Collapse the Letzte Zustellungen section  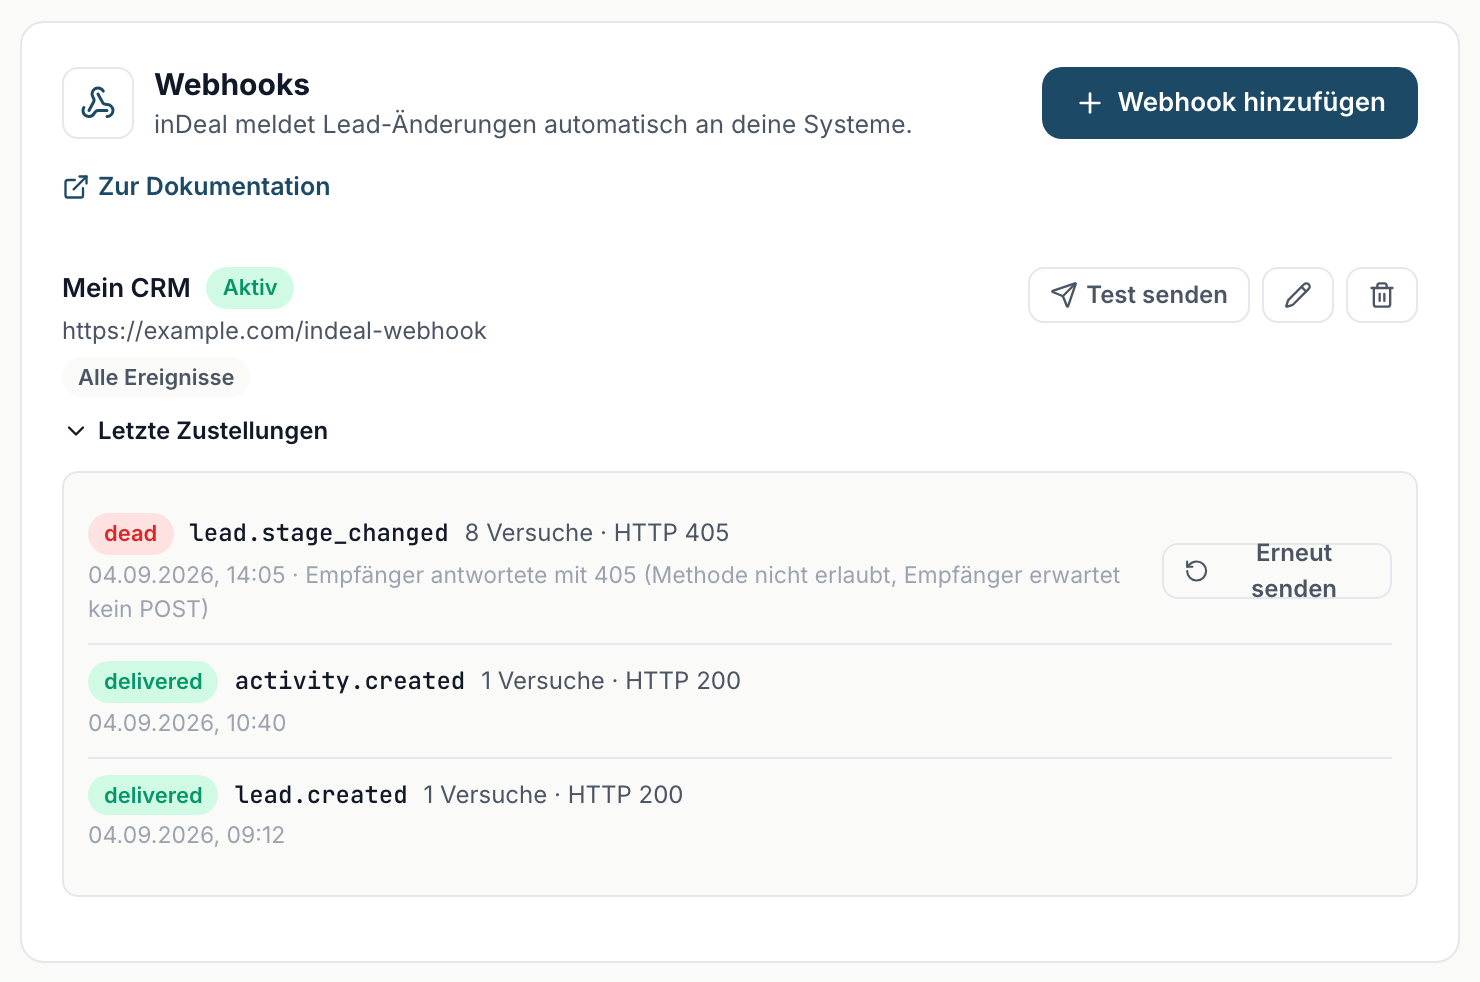[x=196, y=431]
